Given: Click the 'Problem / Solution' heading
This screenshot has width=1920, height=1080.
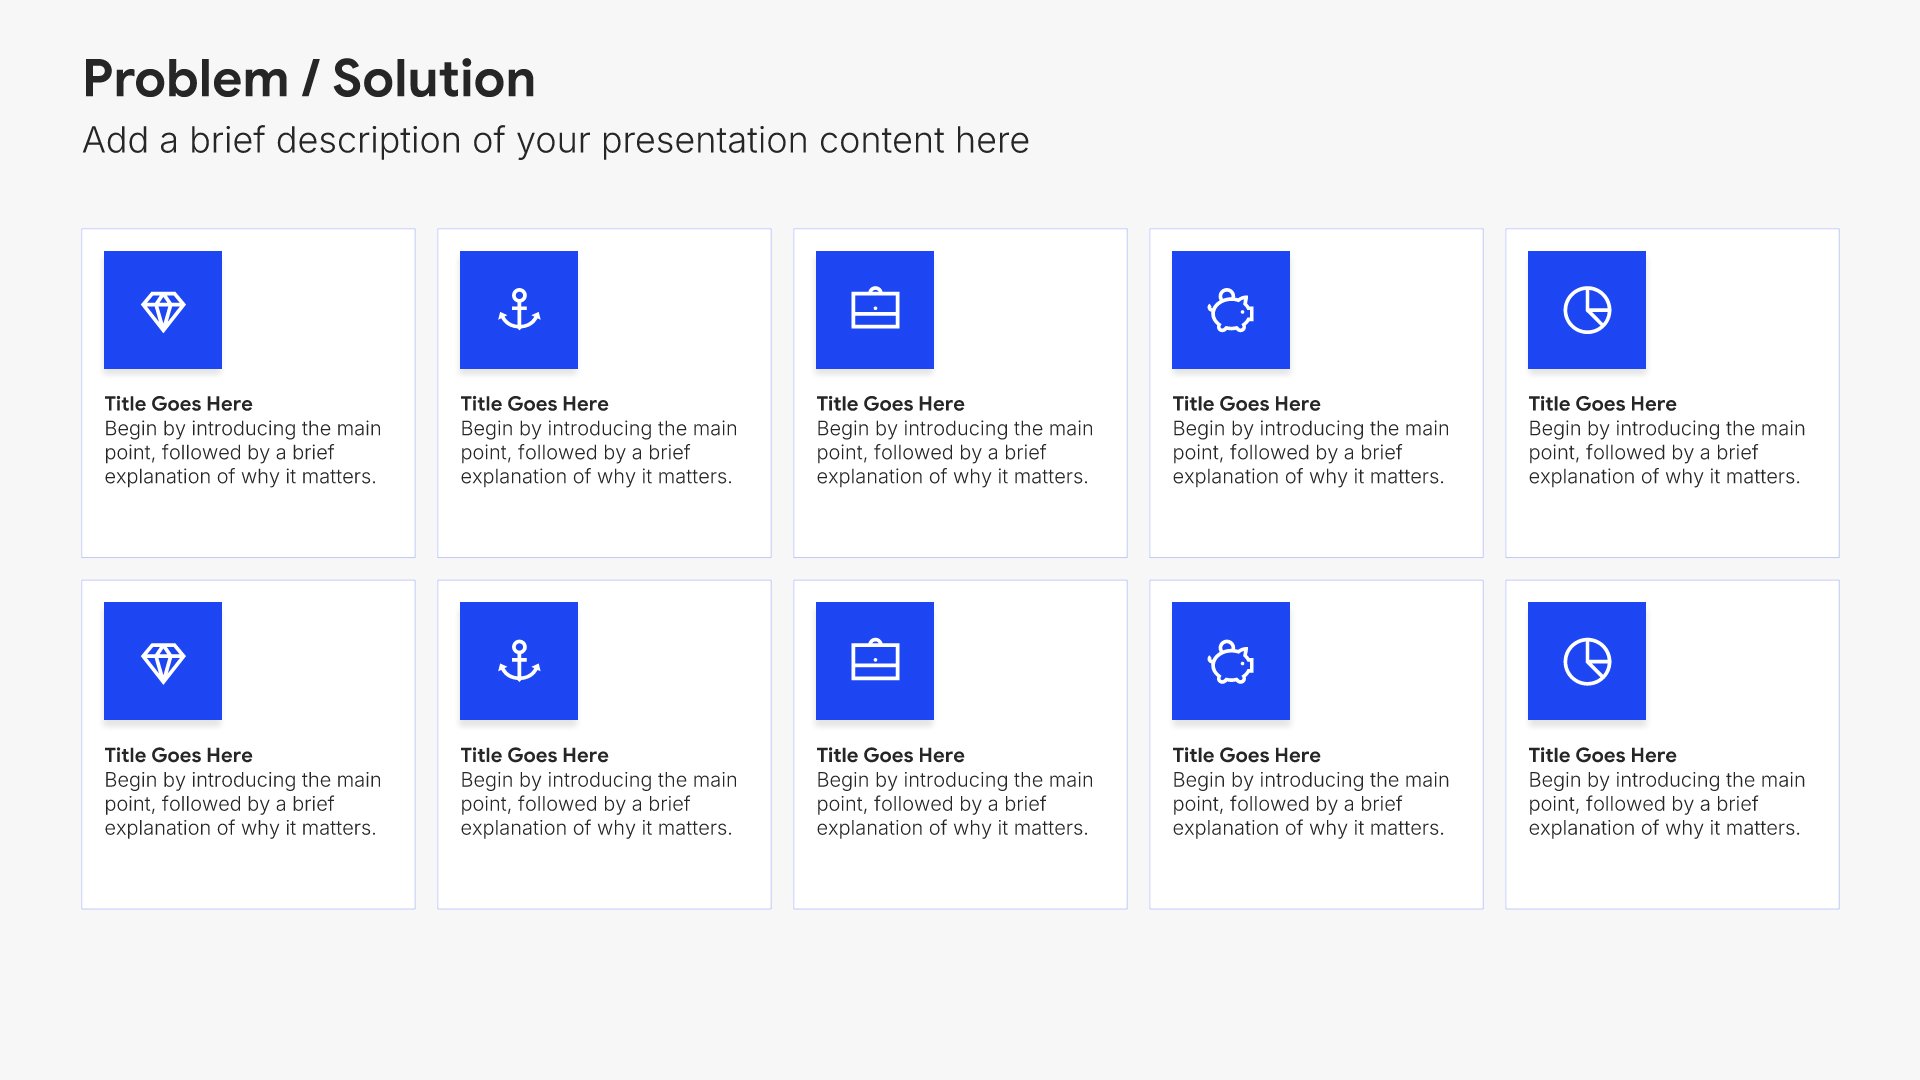Looking at the screenshot, I should (x=309, y=79).
